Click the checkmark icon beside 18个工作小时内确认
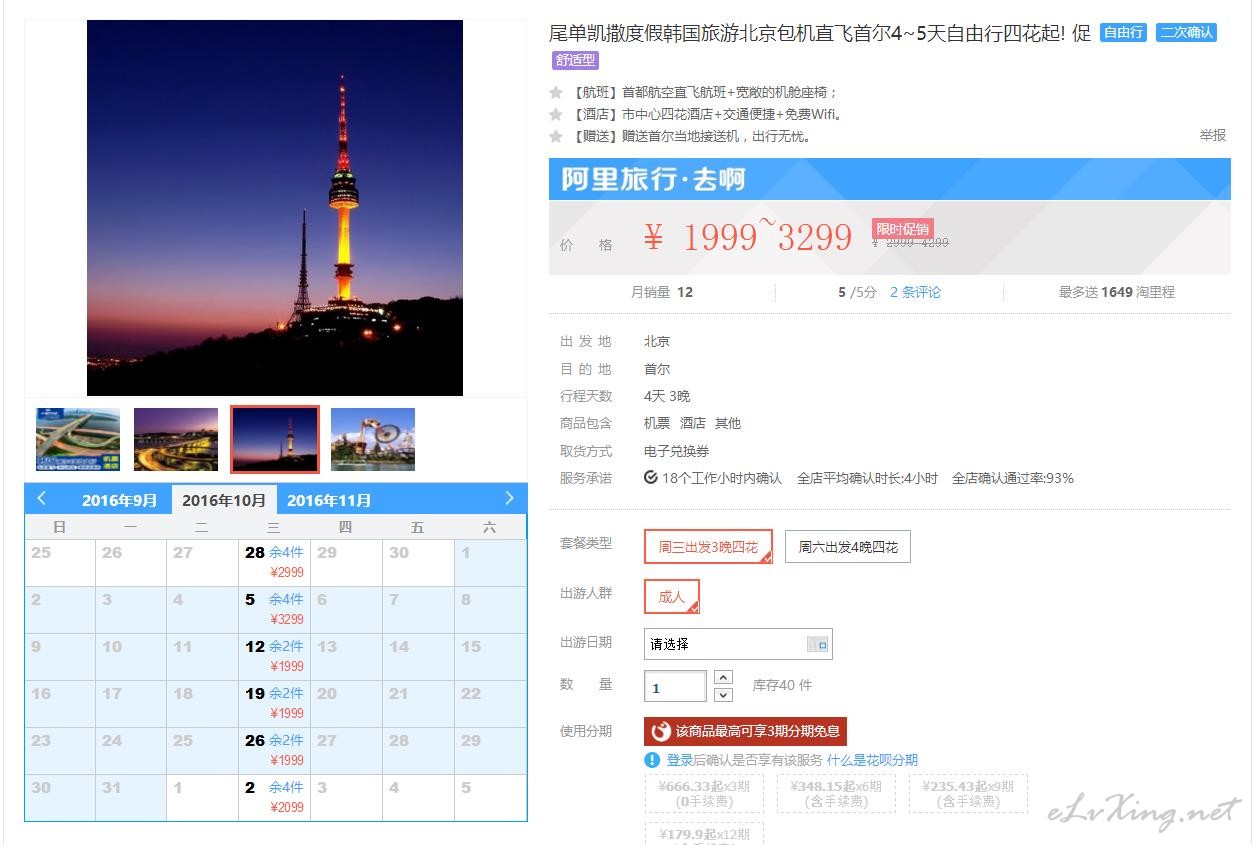Image resolution: width=1252 pixels, height=845 pixels. coord(651,478)
